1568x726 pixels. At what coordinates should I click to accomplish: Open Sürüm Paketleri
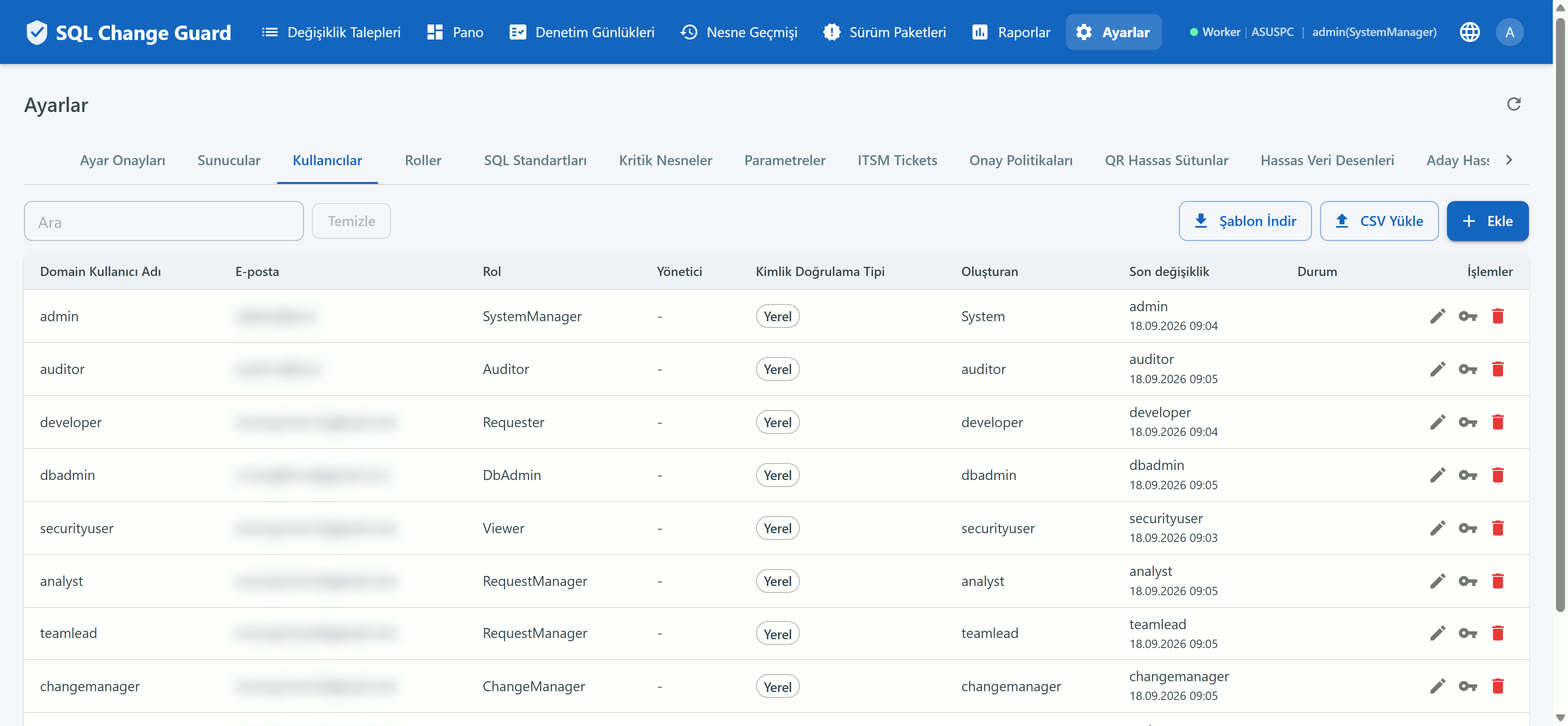(885, 32)
